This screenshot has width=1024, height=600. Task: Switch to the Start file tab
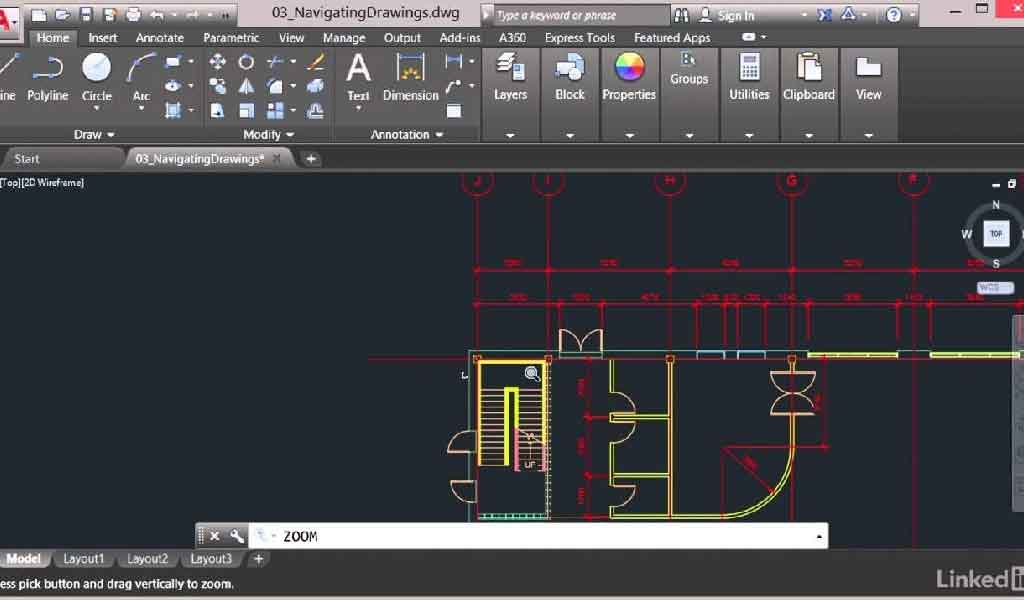pos(27,159)
